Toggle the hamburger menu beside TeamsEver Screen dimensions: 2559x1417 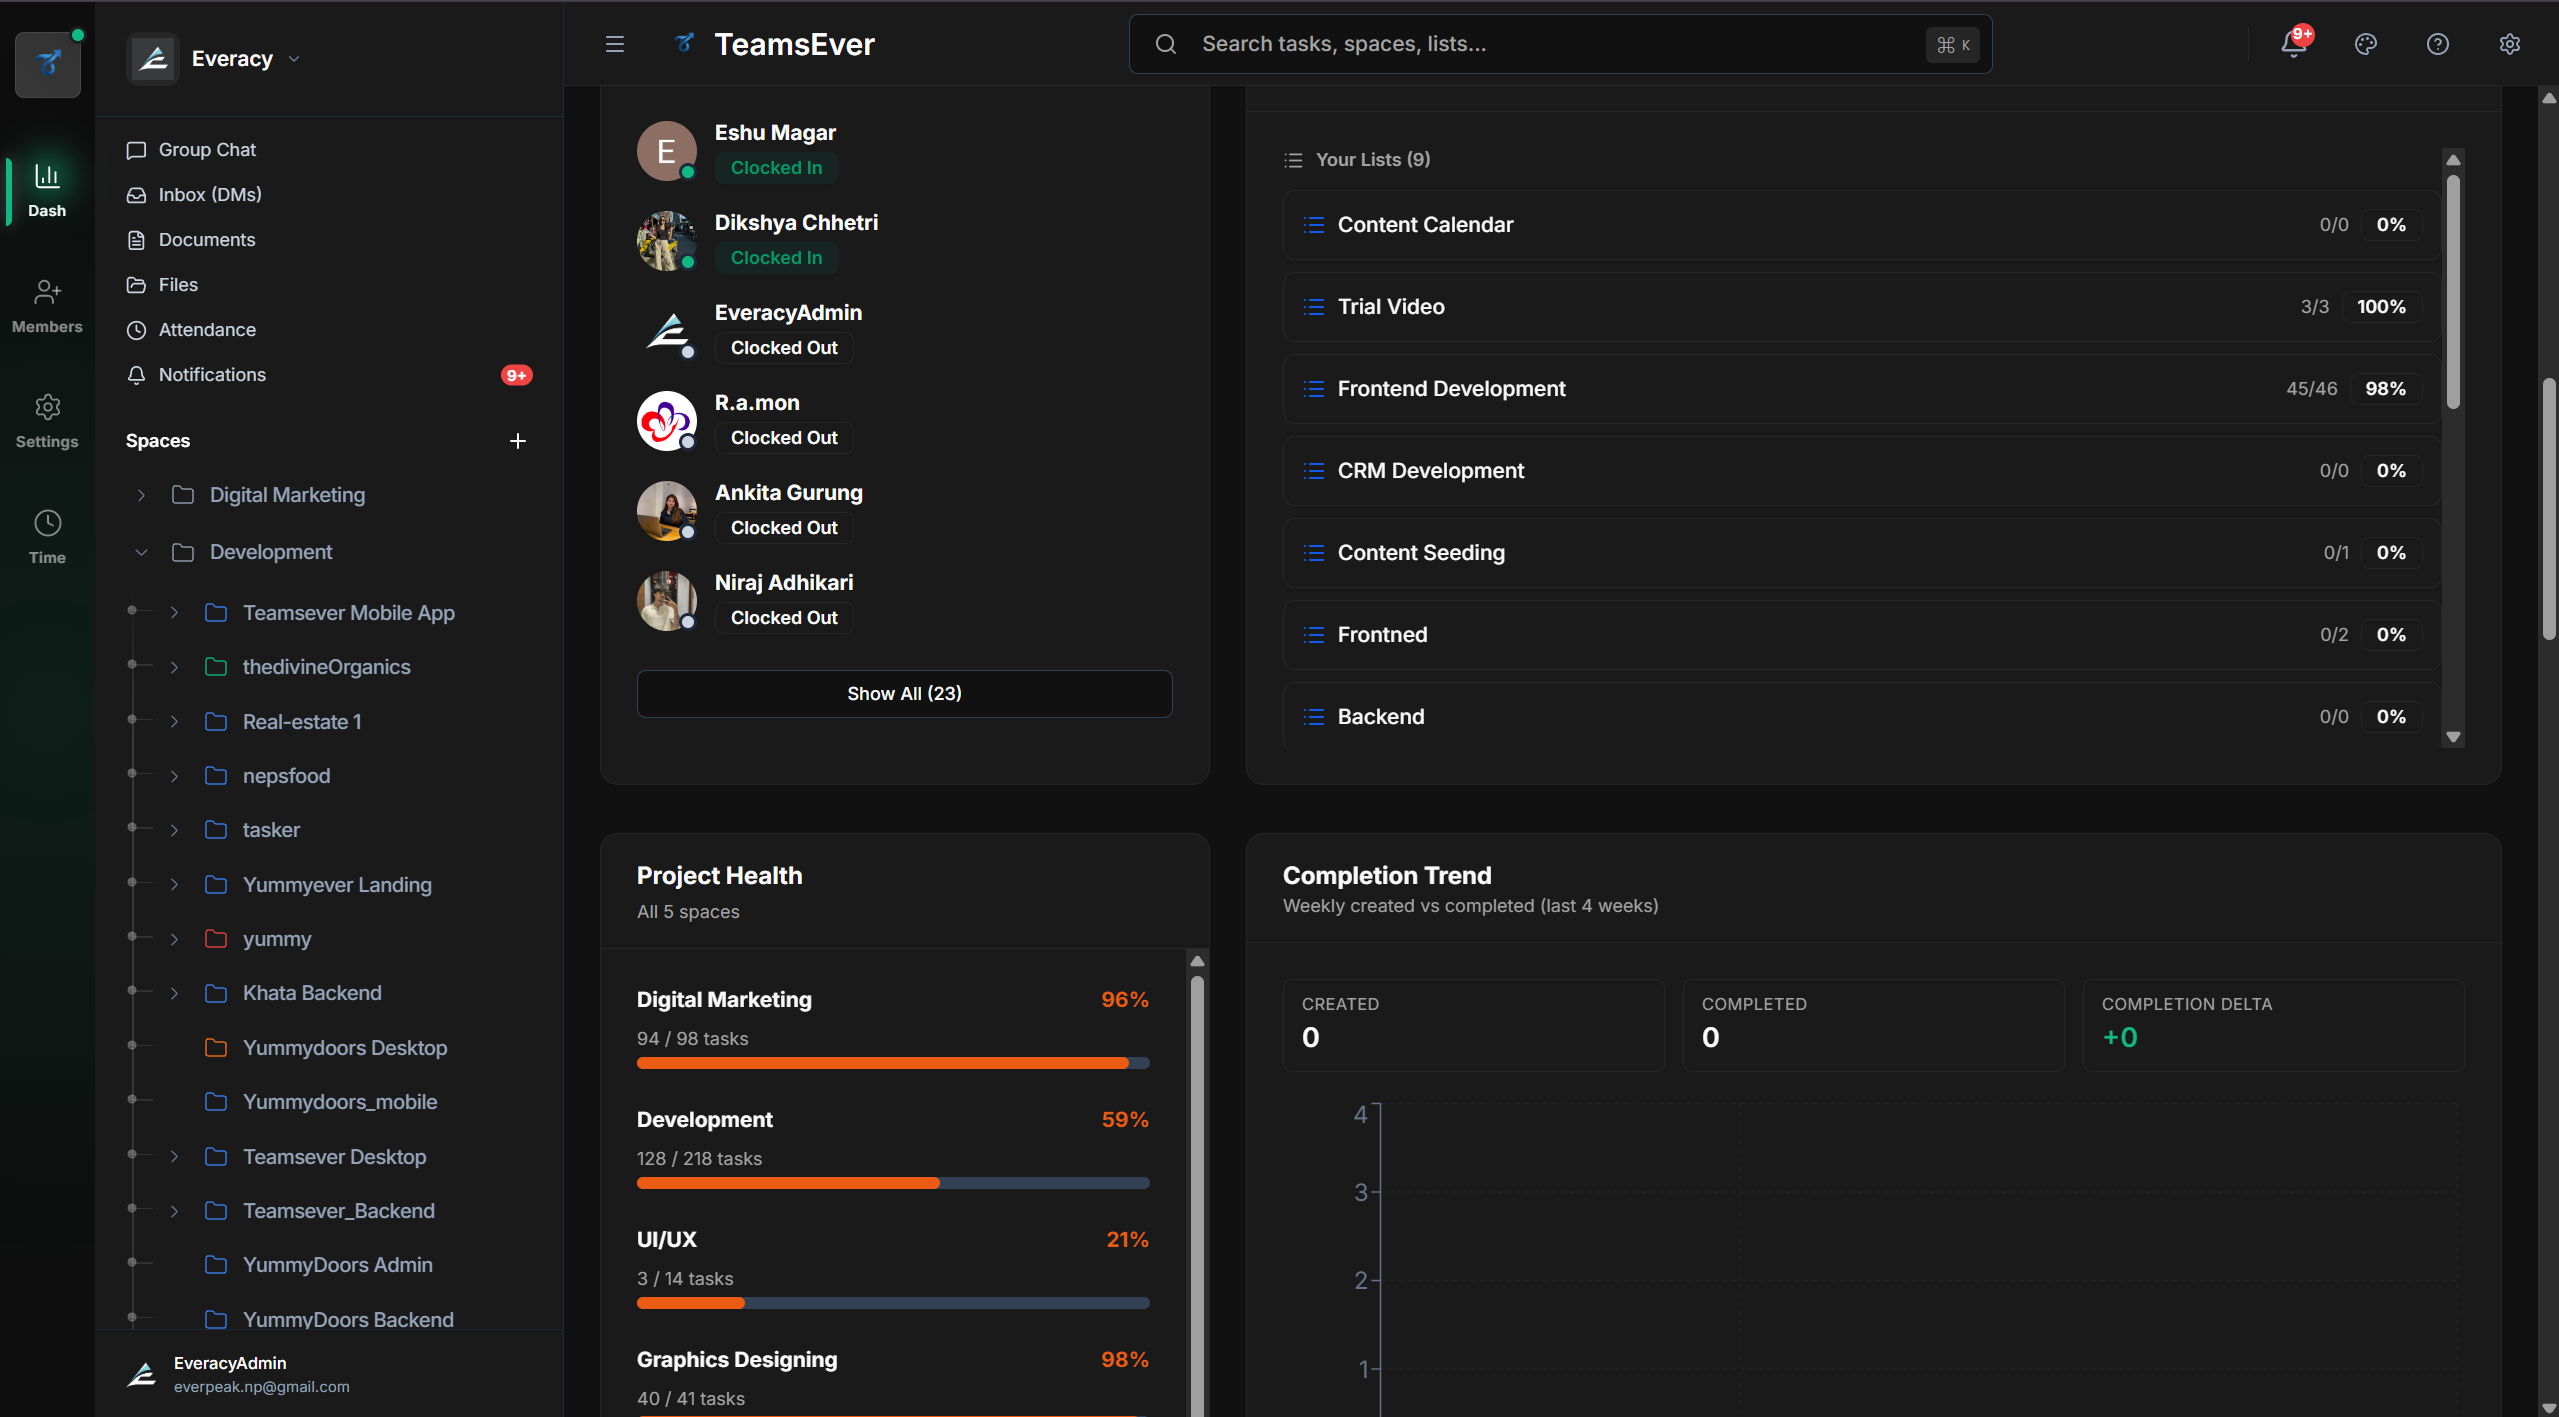pos(615,44)
